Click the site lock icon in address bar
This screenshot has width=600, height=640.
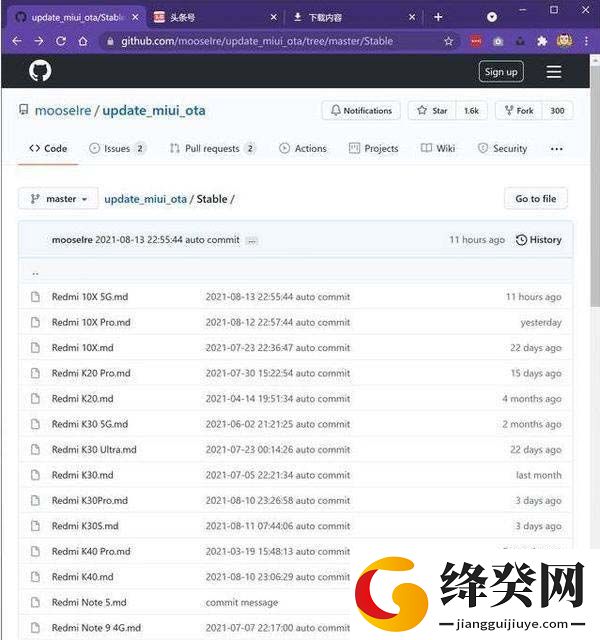tap(110, 41)
